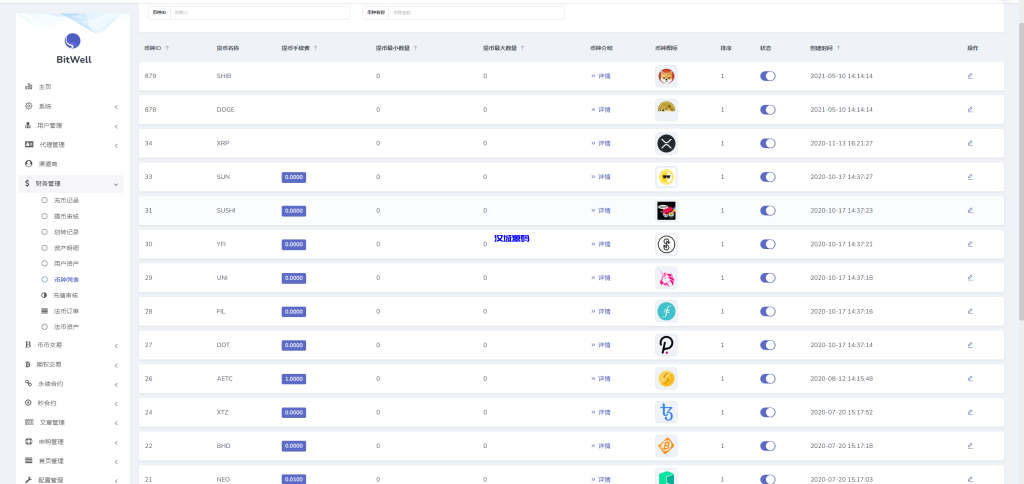Open the 详情 link for the YFI row
Image resolution: width=1024 pixels, height=484 pixels.
coord(603,244)
